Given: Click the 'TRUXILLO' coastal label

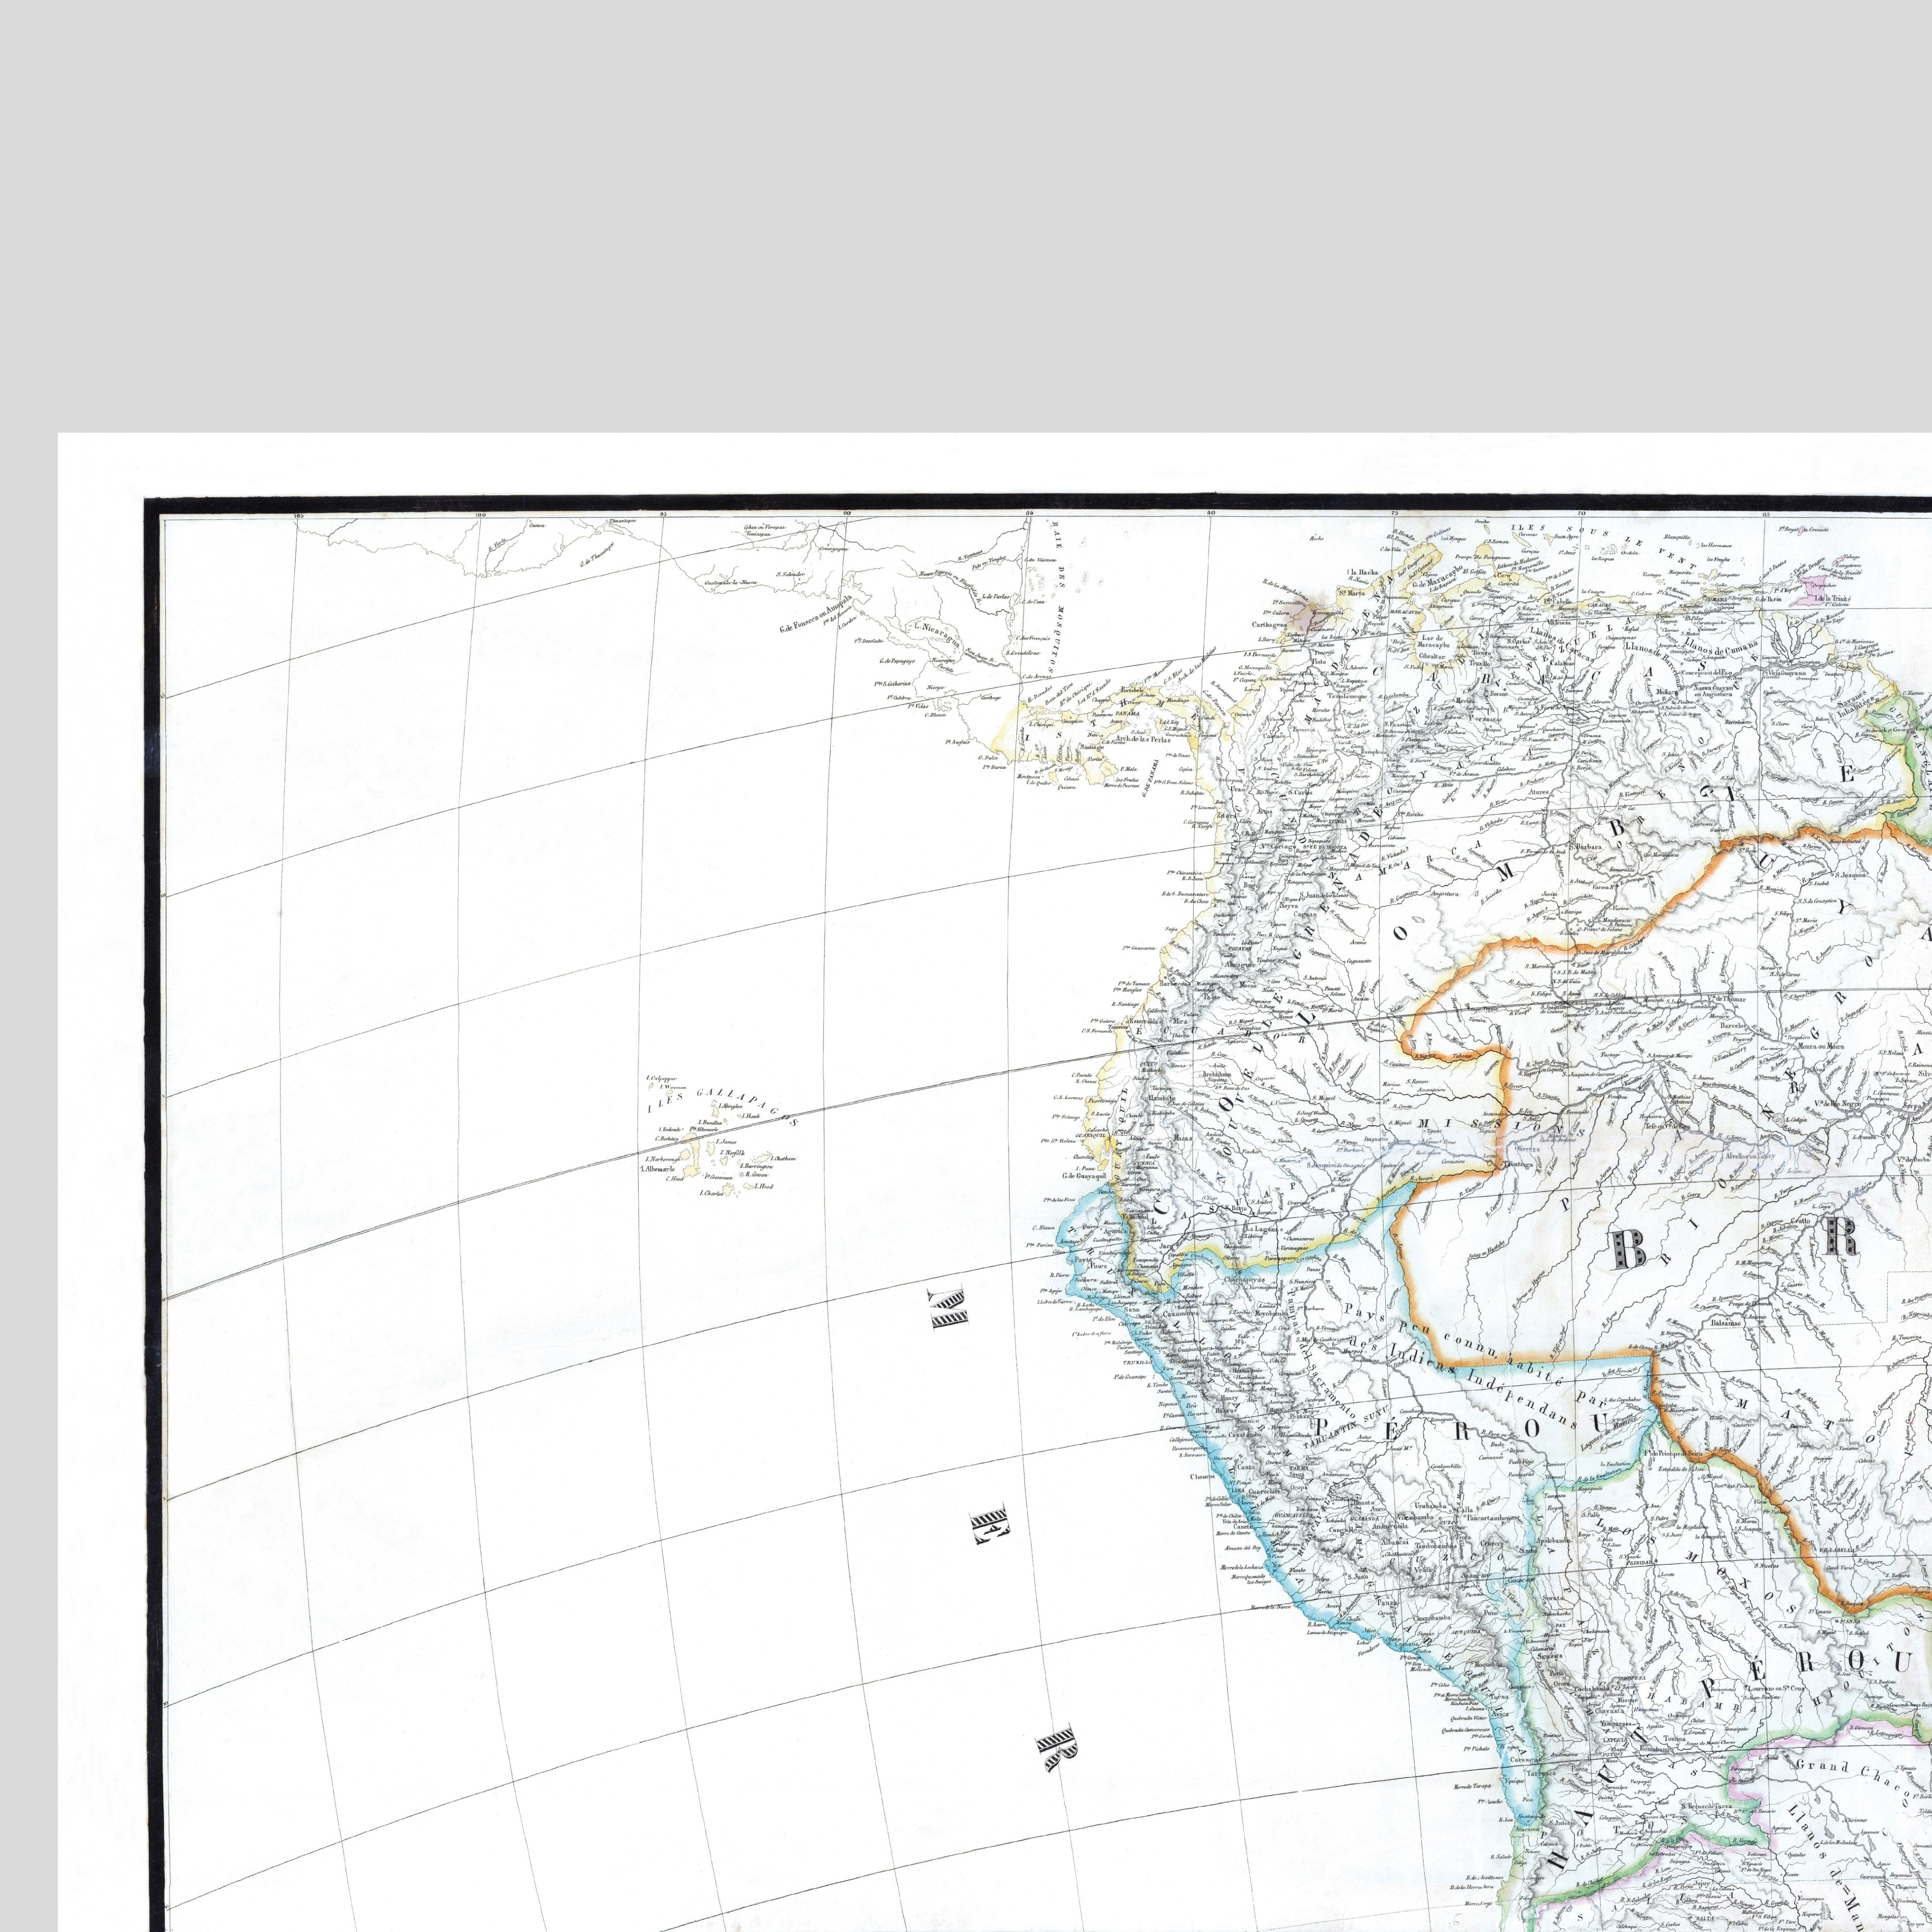Looking at the screenshot, I should point(1138,1364).
